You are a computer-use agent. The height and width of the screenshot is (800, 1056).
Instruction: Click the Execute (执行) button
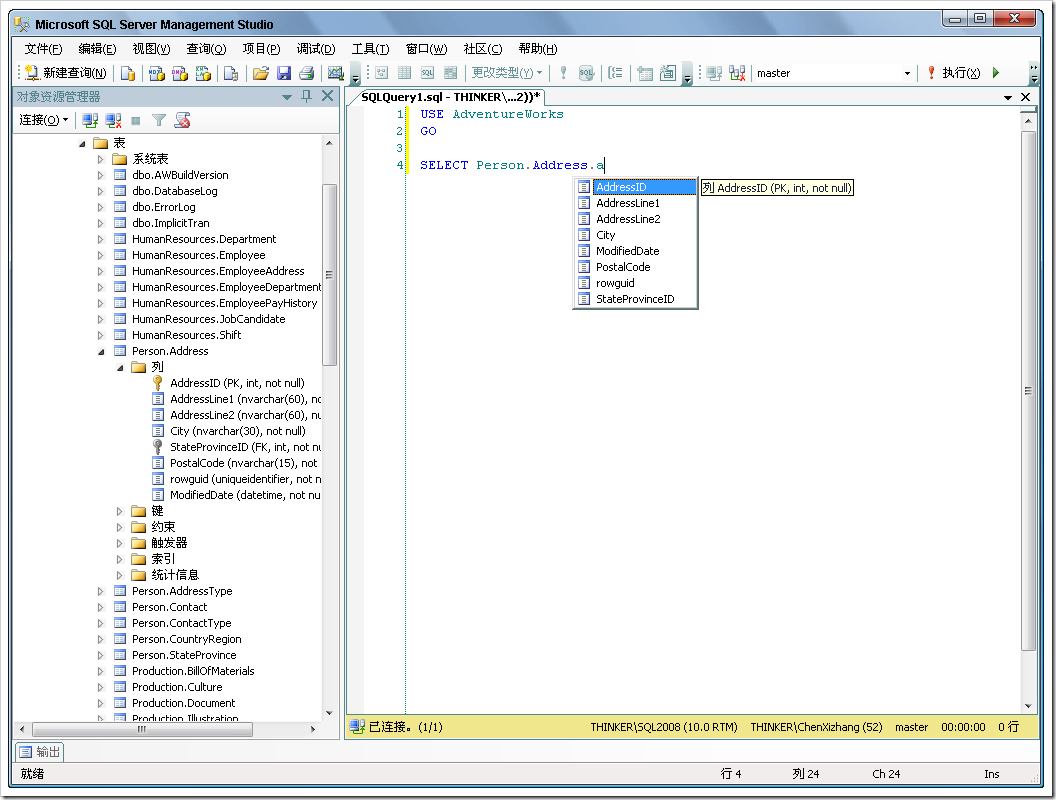(x=953, y=73)
